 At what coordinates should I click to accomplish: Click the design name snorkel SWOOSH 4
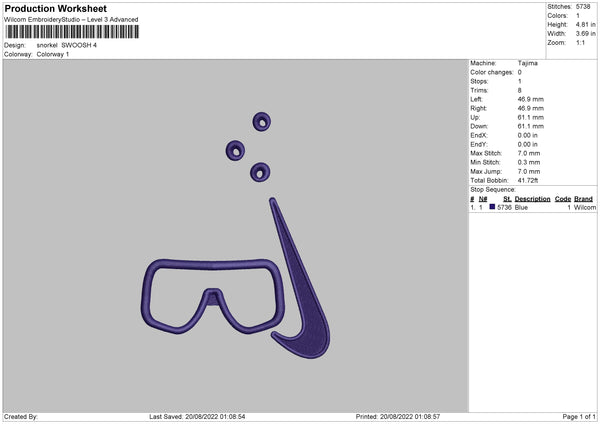67,45
